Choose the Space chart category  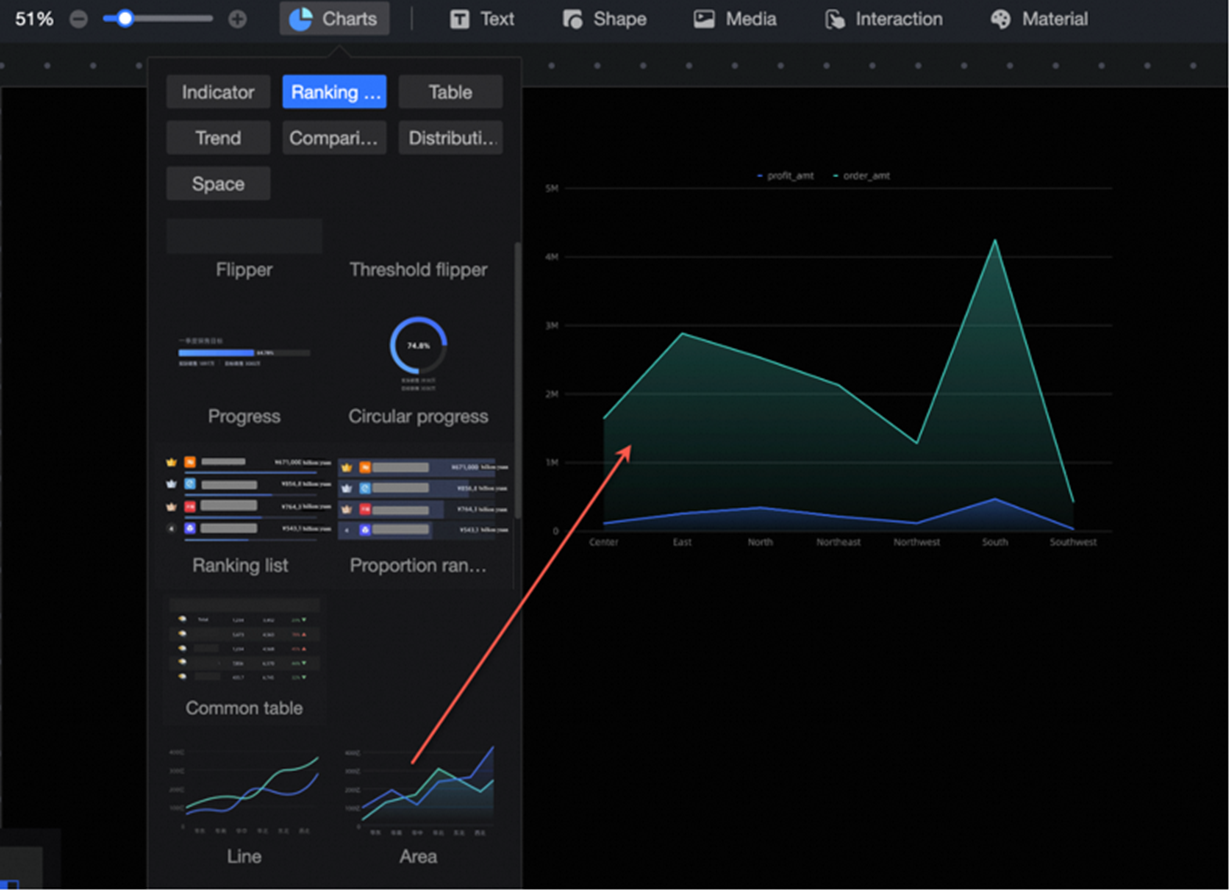click(218, 184)
